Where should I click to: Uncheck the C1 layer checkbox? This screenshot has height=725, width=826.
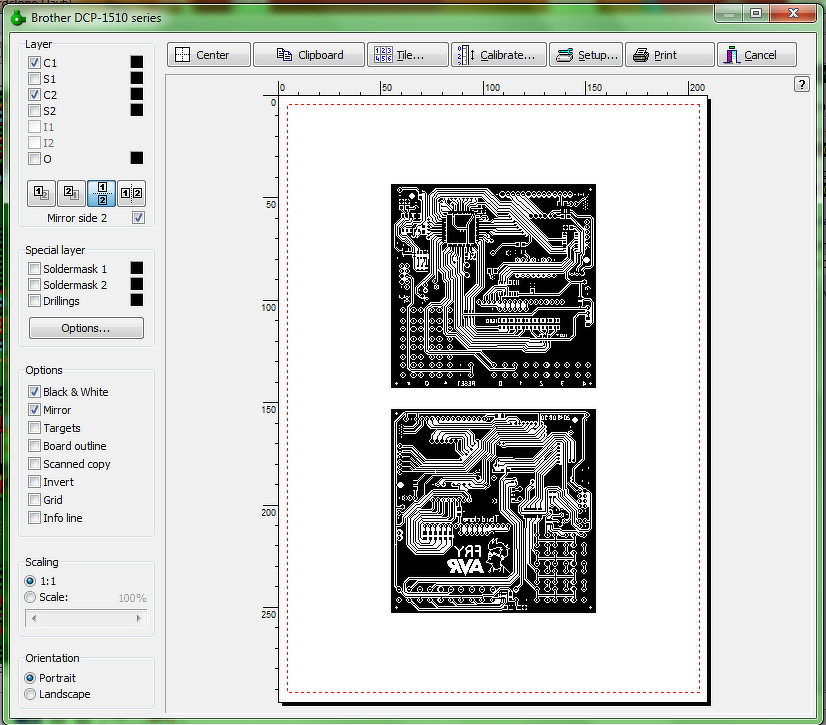tap(34, 63)
